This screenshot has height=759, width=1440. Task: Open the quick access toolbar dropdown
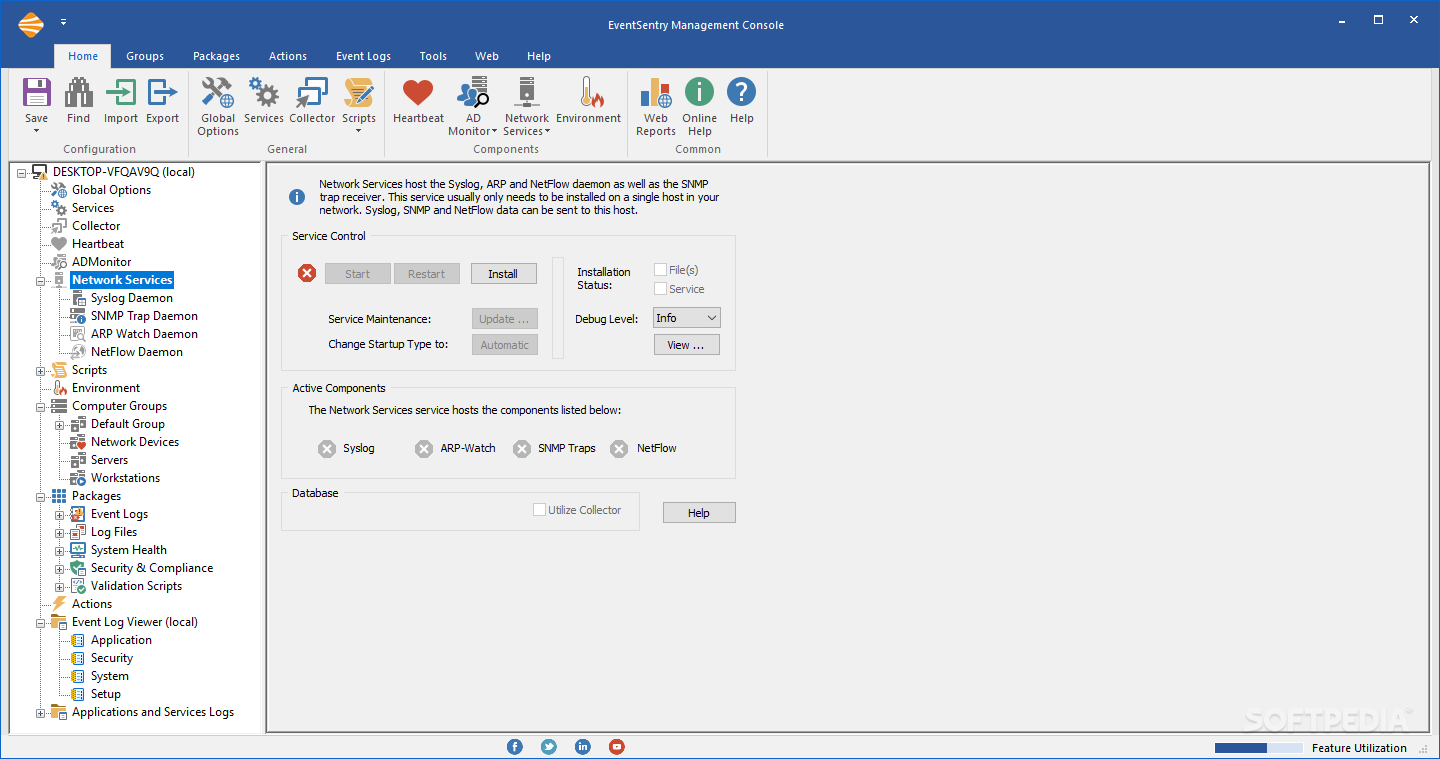(64, 22)
